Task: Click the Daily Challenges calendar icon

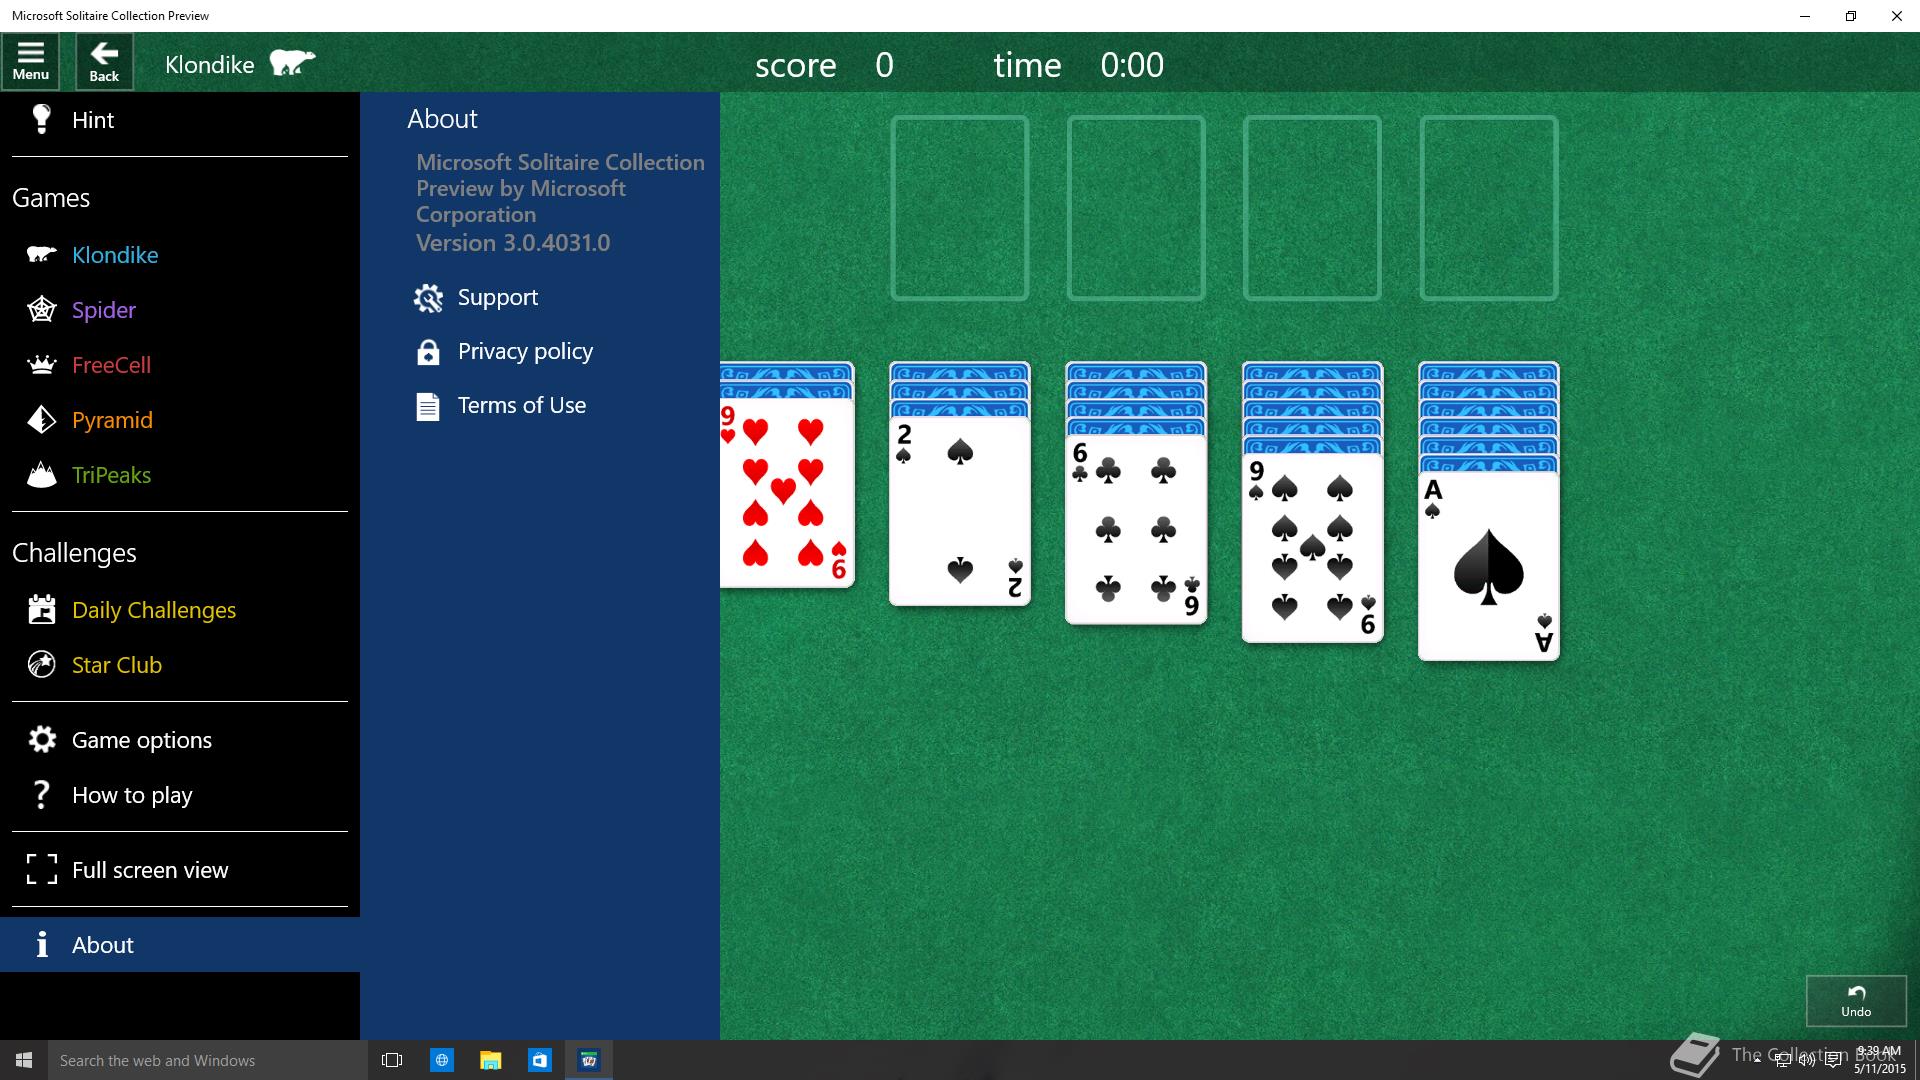Action: (41, 609)
